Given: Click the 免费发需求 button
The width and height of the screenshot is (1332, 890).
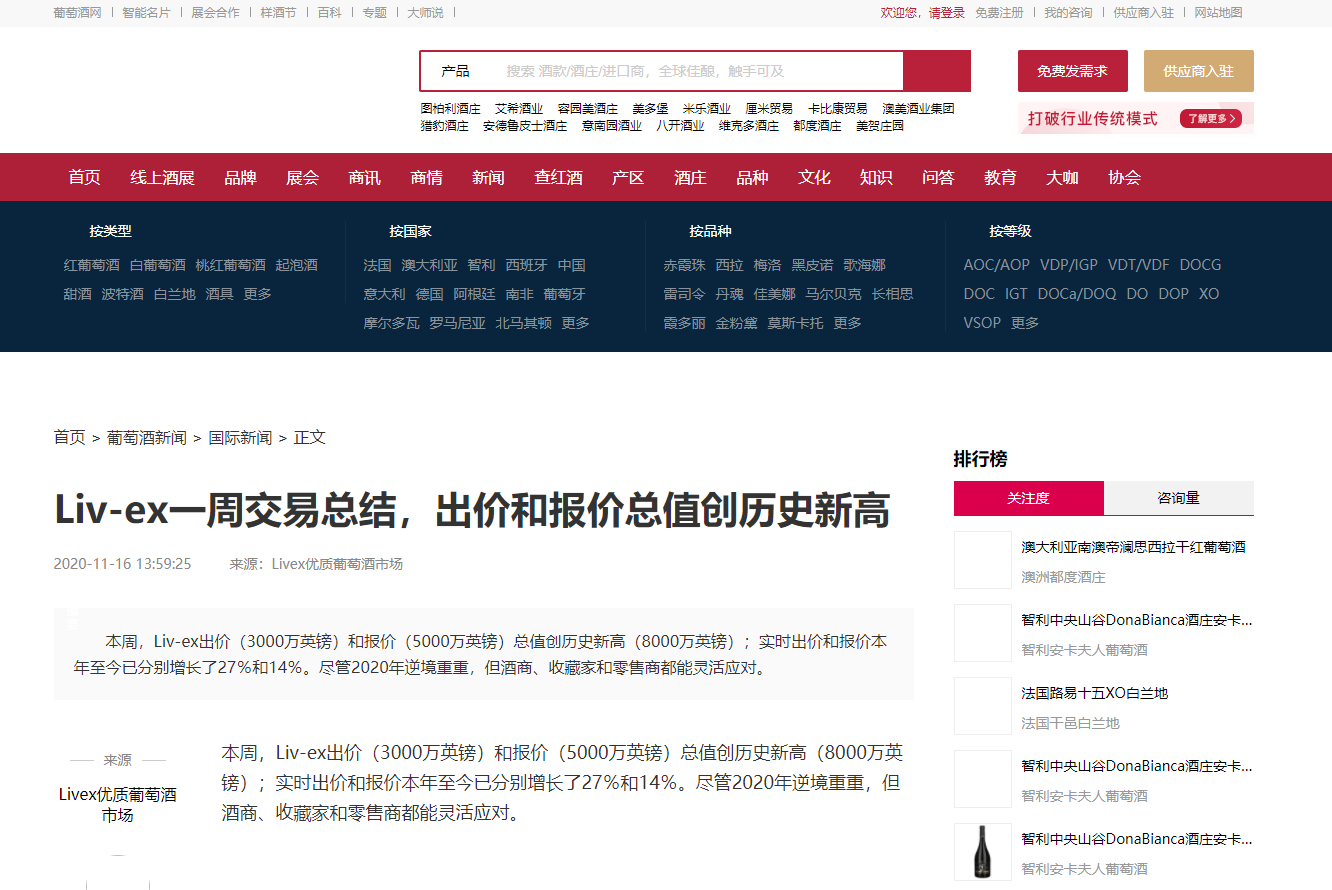Looking at the screenshot, I should click(1072, 71).
